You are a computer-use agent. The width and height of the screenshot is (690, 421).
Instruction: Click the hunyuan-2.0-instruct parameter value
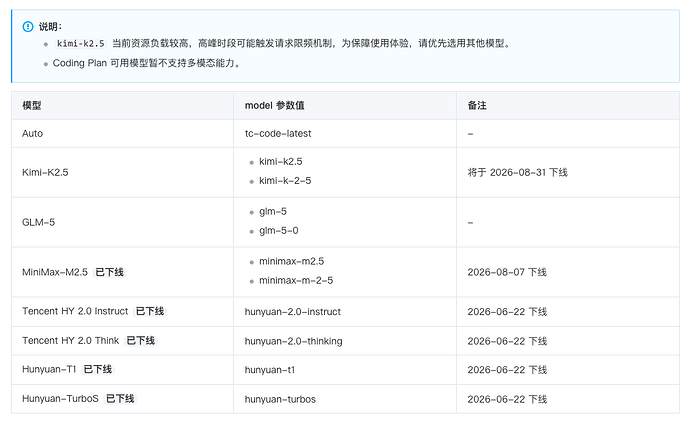pyautogui.click(x=293, y=312)
